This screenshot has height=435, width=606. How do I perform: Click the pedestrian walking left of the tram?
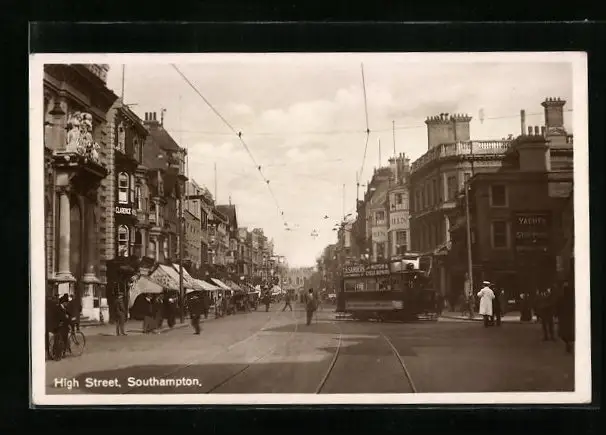click(310, 305)
